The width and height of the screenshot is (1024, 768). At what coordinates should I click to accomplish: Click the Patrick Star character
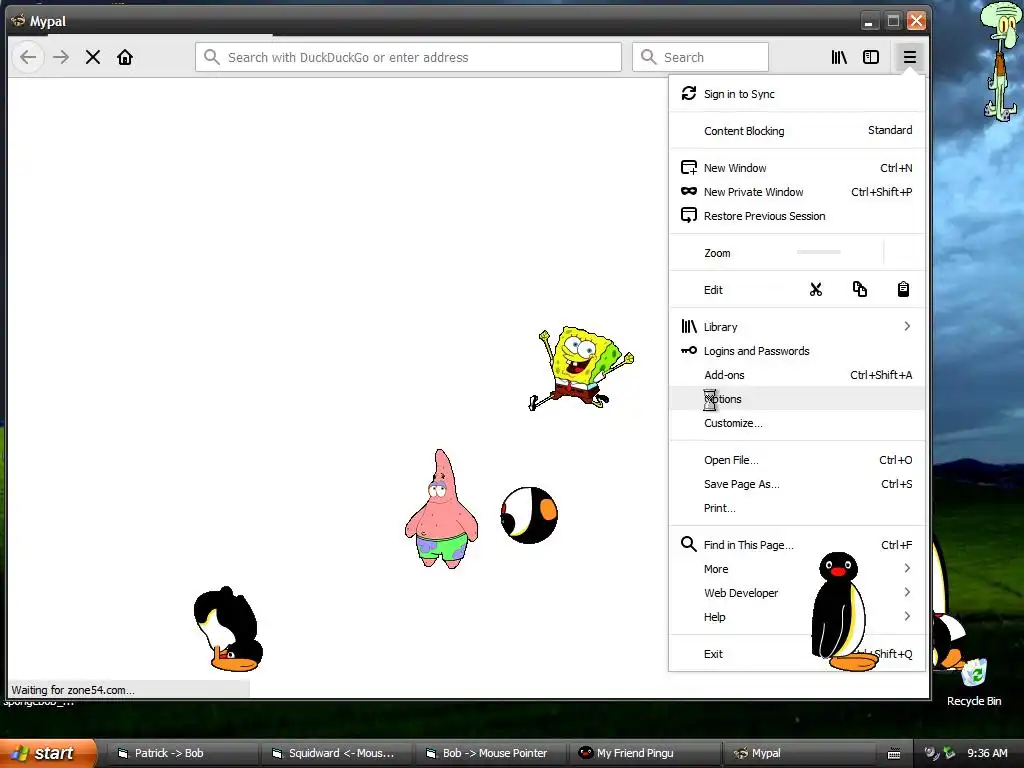(441, 509)
